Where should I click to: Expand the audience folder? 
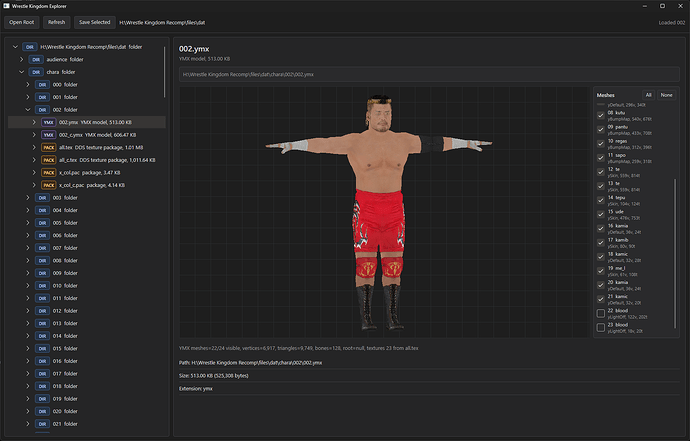22,59
